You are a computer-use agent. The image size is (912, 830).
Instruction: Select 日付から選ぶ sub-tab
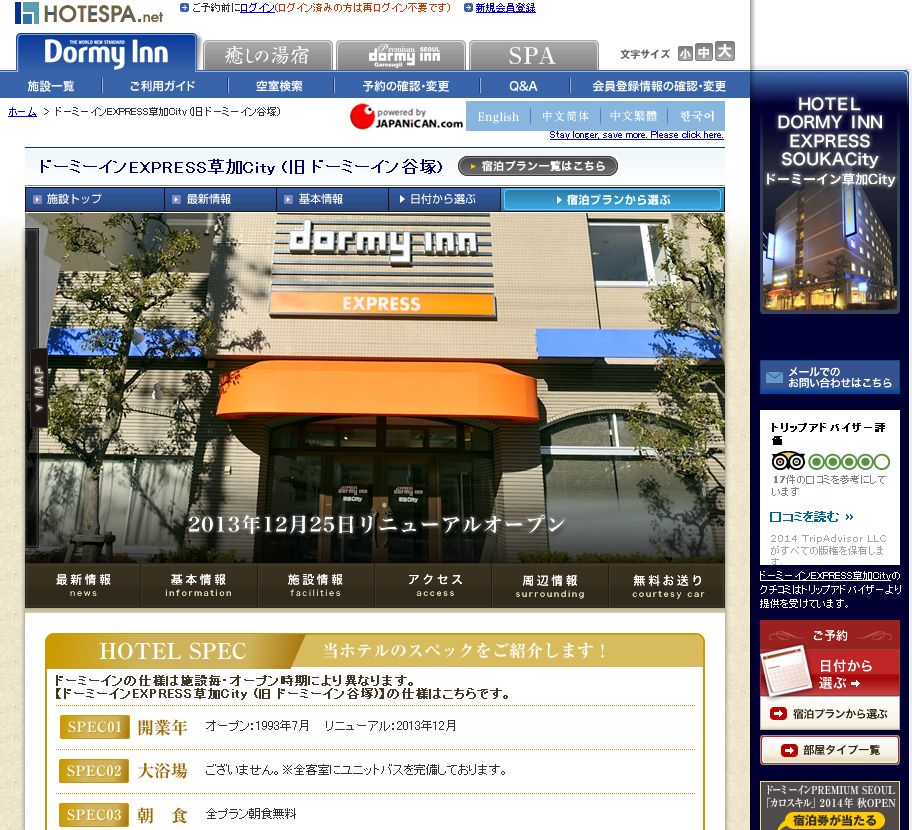click(444, 199)
